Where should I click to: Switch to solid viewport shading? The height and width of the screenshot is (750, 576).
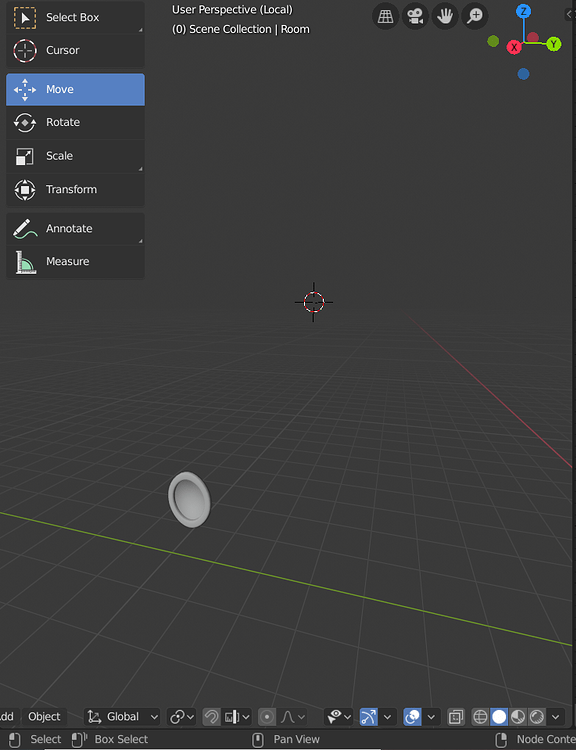coord(499,717)
